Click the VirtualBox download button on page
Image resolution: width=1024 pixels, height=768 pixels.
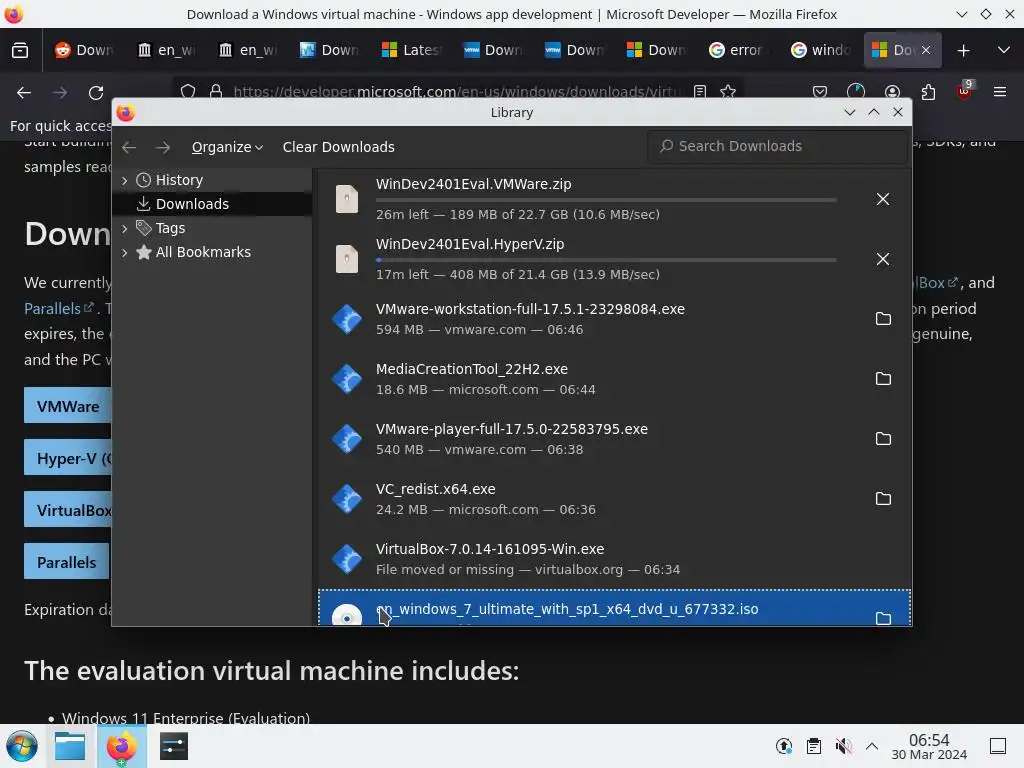(x=68, y=509)
